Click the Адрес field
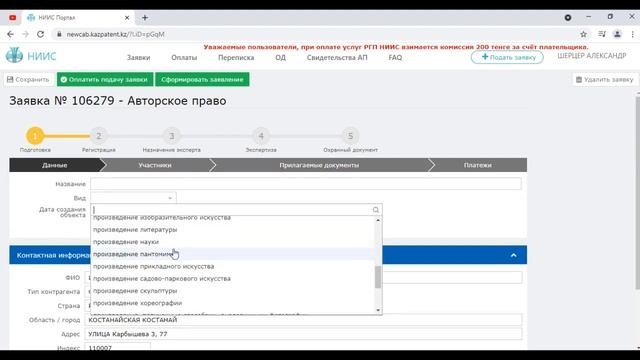 click(303, 334)
